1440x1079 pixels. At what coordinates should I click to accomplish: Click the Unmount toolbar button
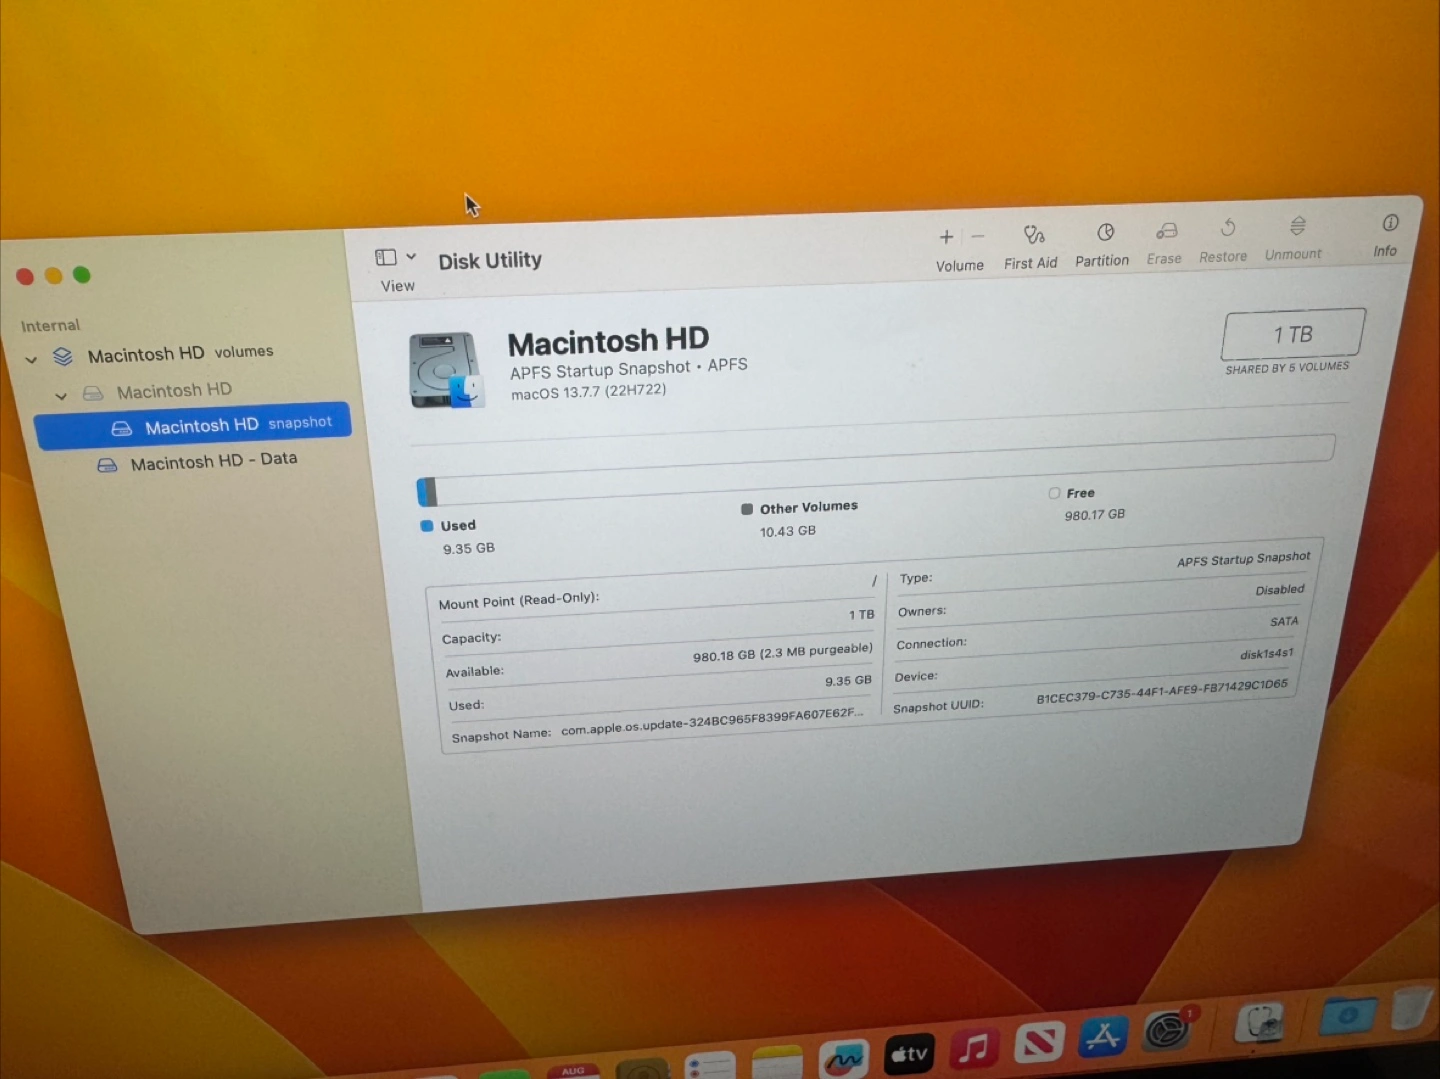tap(1294, 238)
